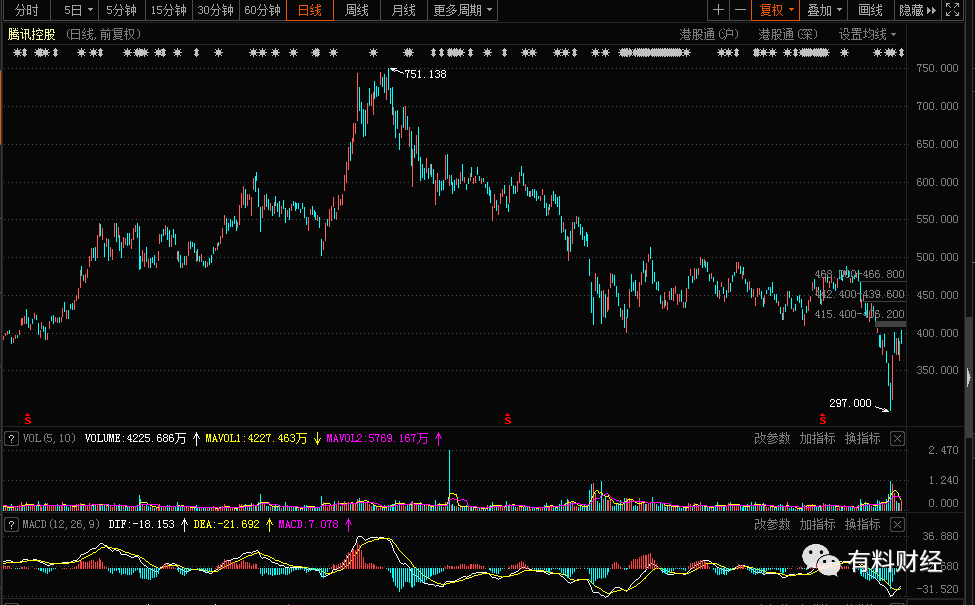The width and height of the screenshot is (975, 605).
Task: Open the 5日 dropdown
Action: coord(78,10)
